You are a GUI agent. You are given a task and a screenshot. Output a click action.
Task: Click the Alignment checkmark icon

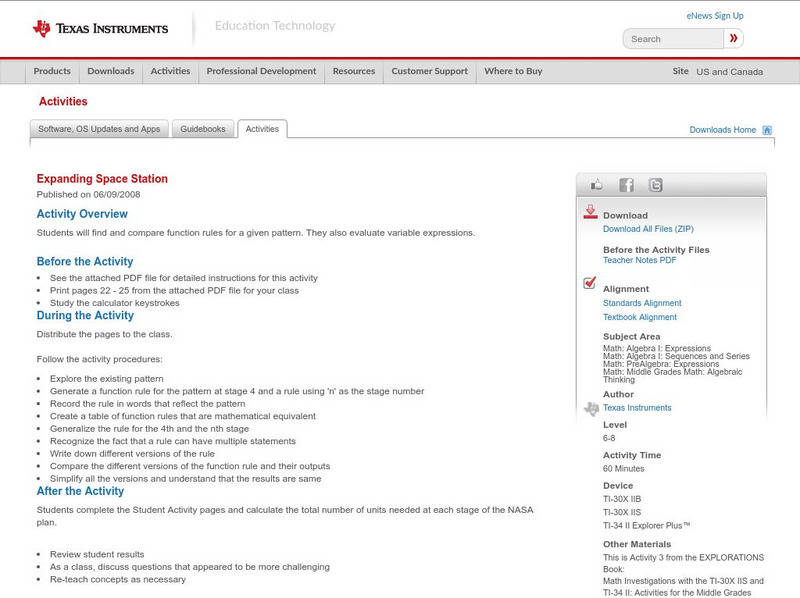point(590,284)
